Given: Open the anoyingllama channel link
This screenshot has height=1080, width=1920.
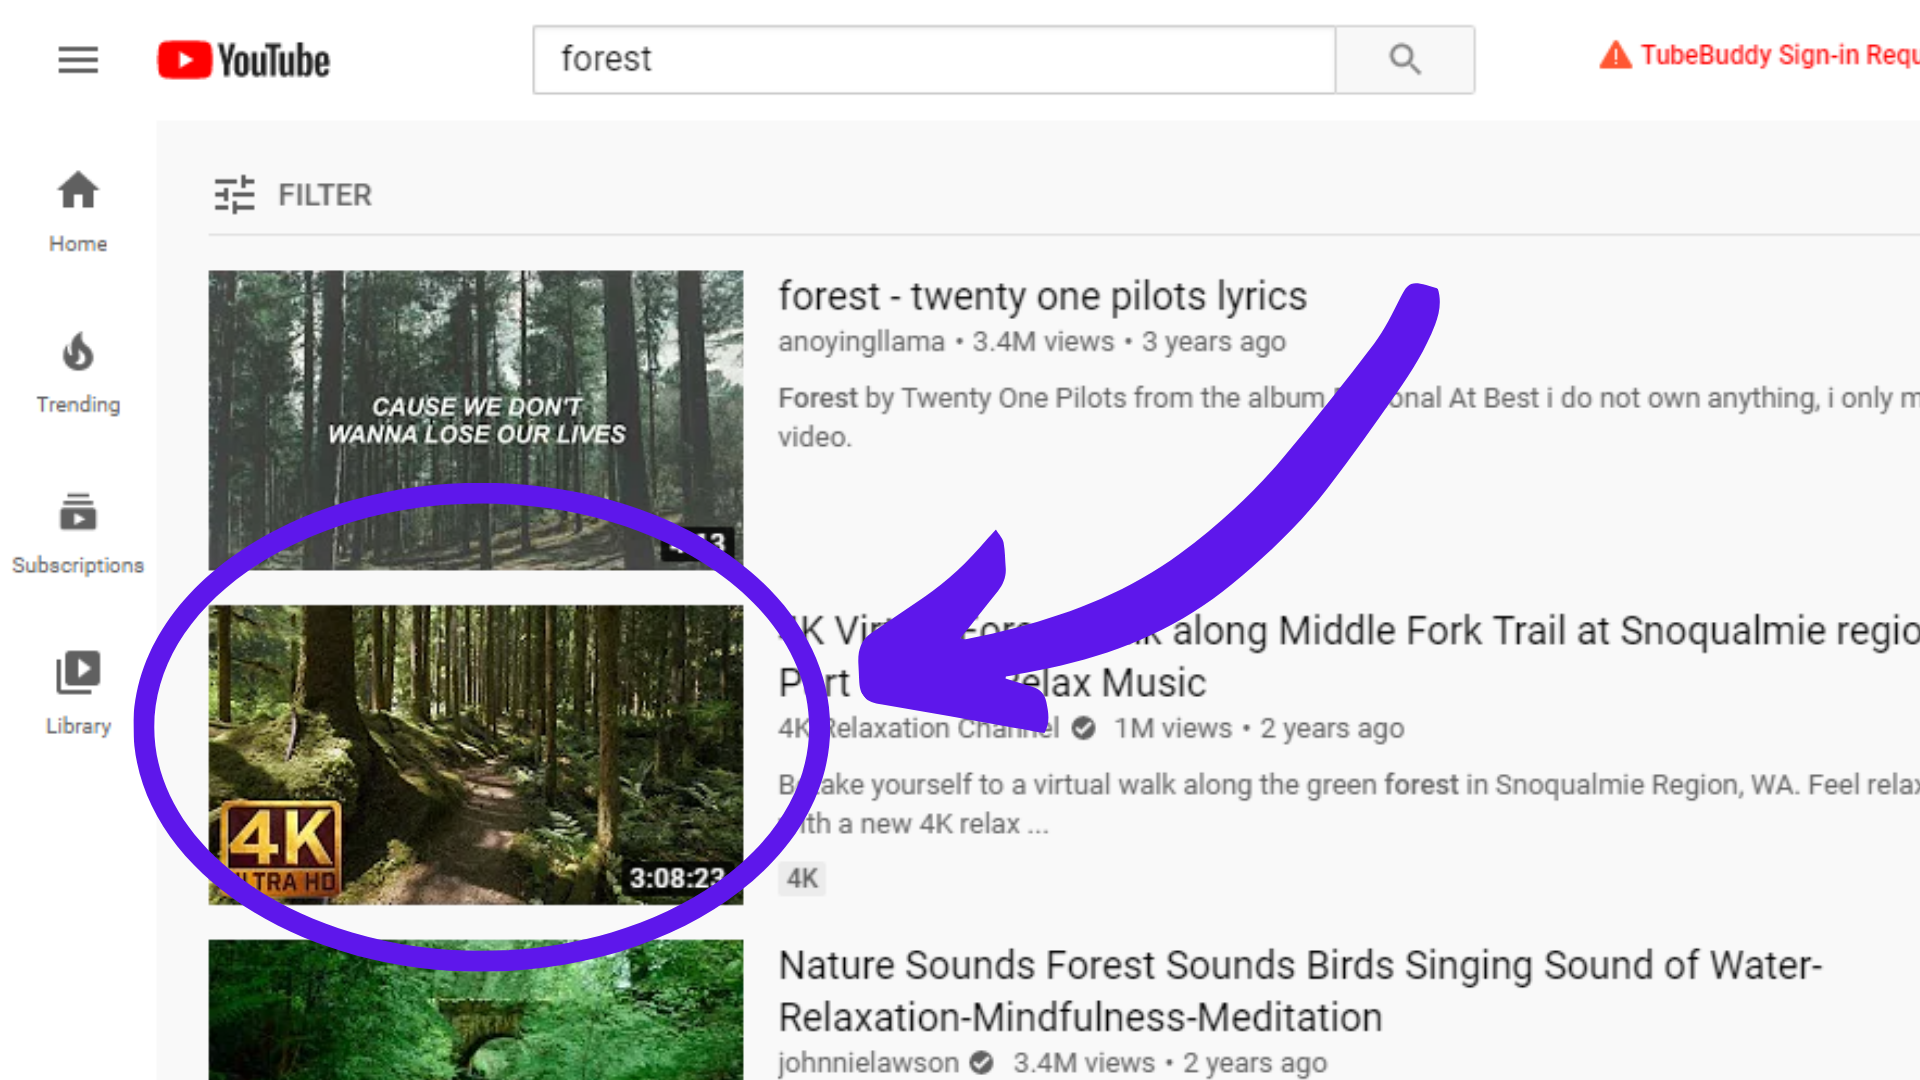Looking at the screenshot, I should click(x=861, y=342).
